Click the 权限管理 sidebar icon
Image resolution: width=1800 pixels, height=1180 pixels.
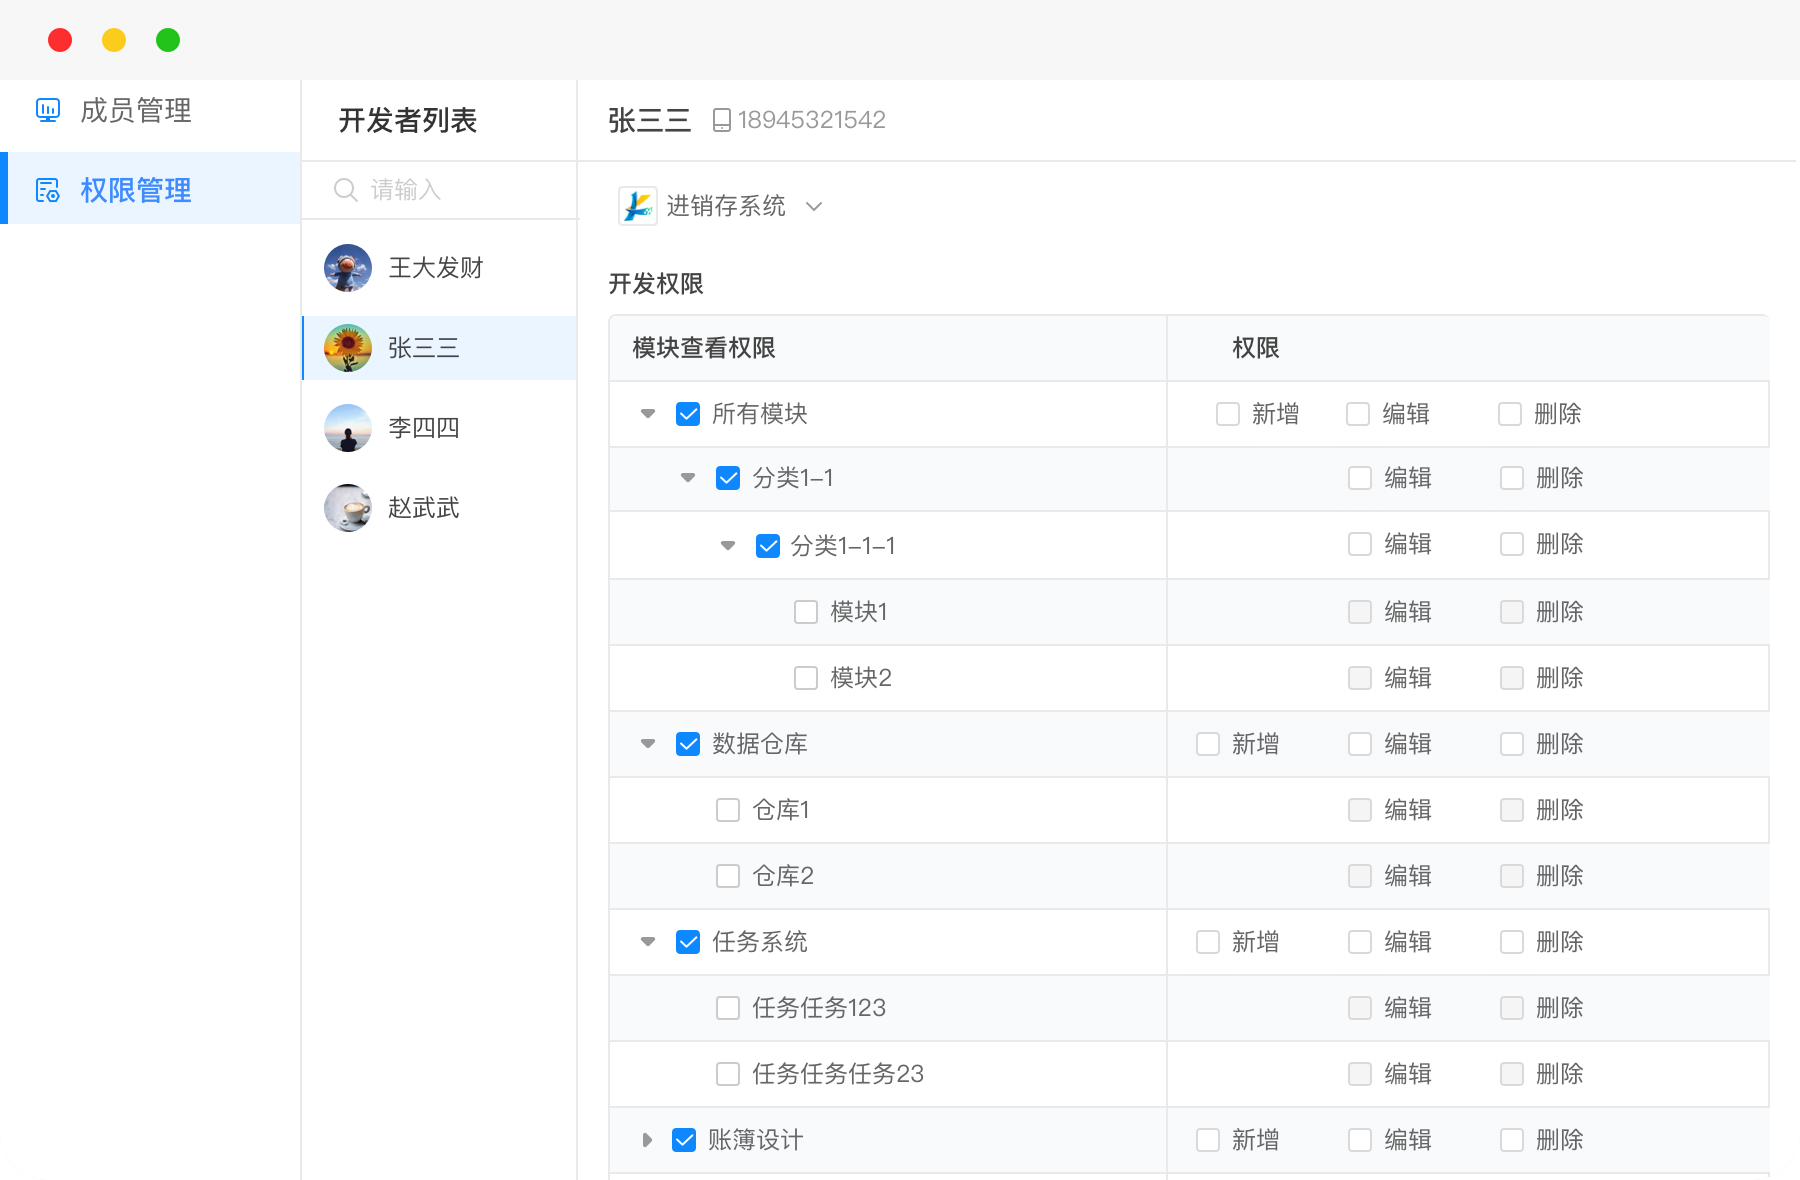click(48, 190)
